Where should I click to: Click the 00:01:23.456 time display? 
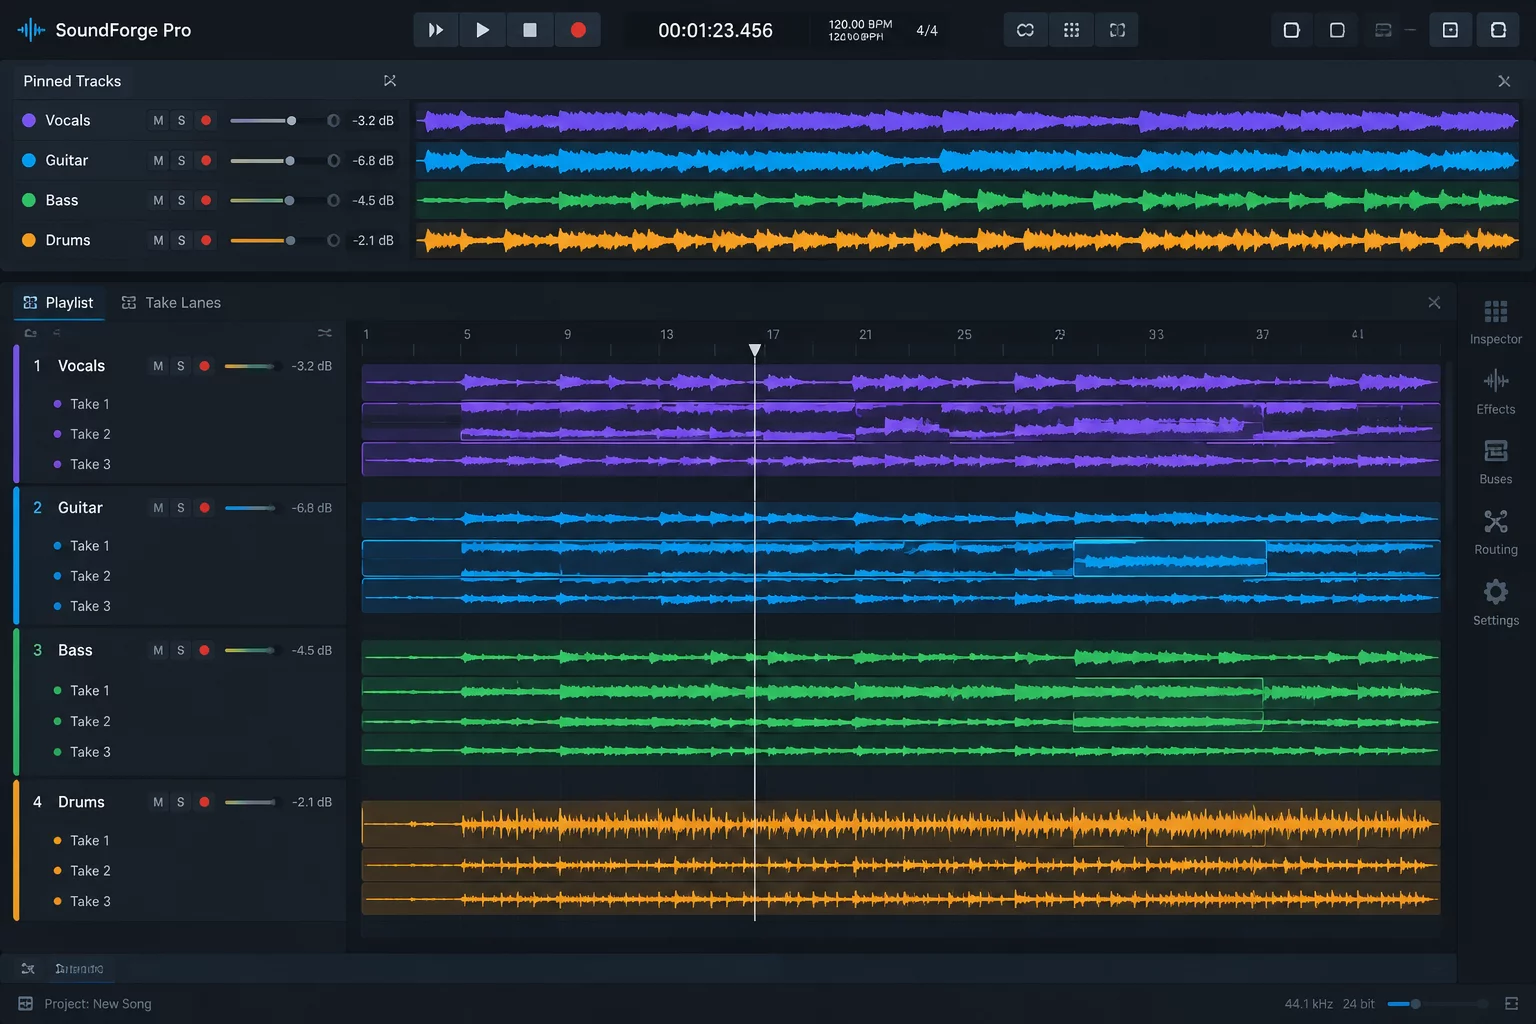coord(715,31)
